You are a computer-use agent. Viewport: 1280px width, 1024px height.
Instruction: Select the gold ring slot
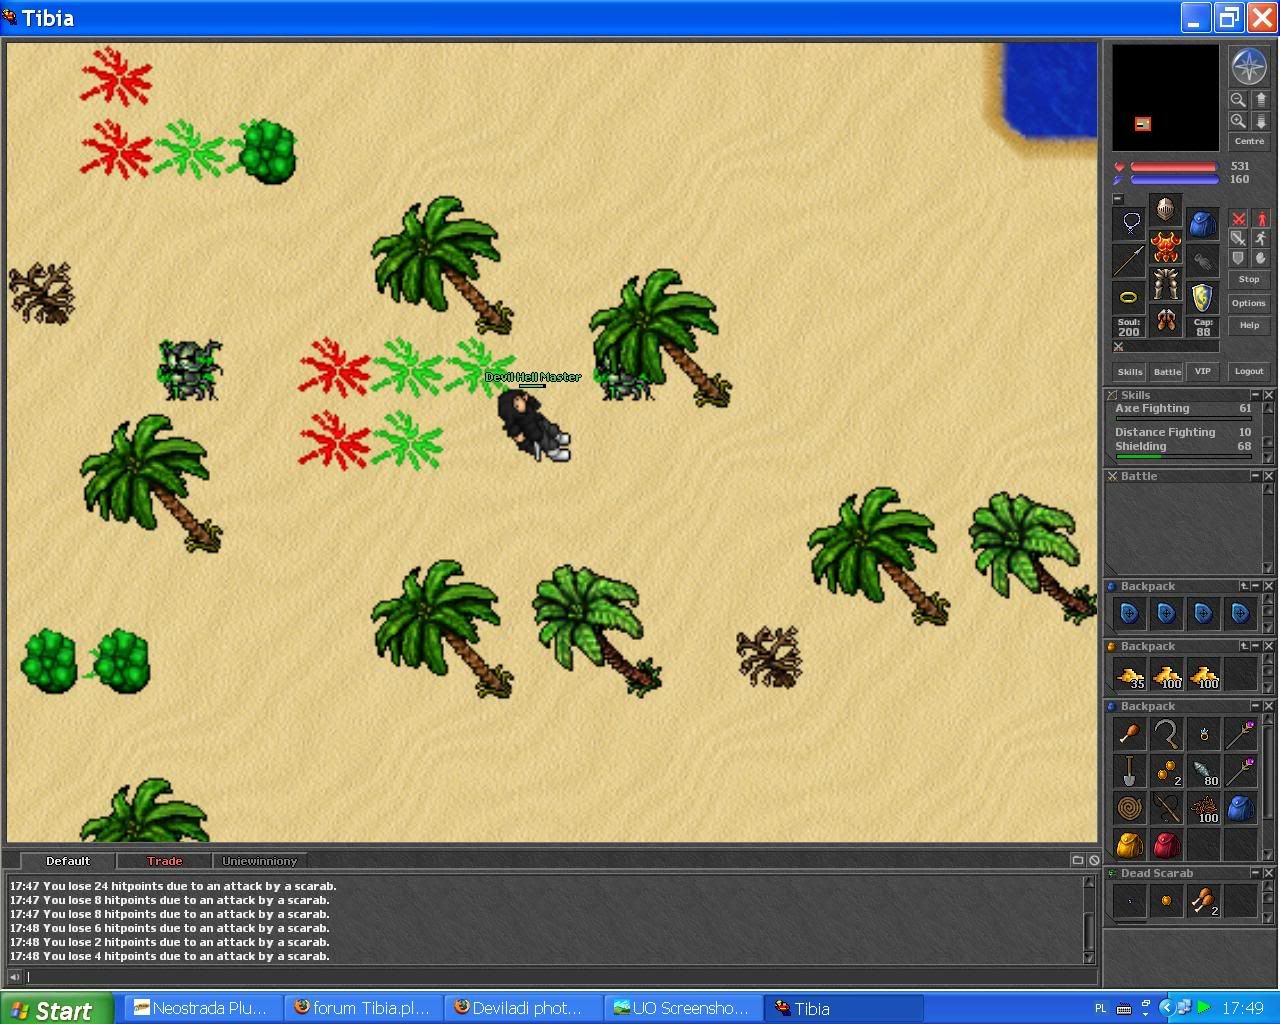coord(1129,297)
